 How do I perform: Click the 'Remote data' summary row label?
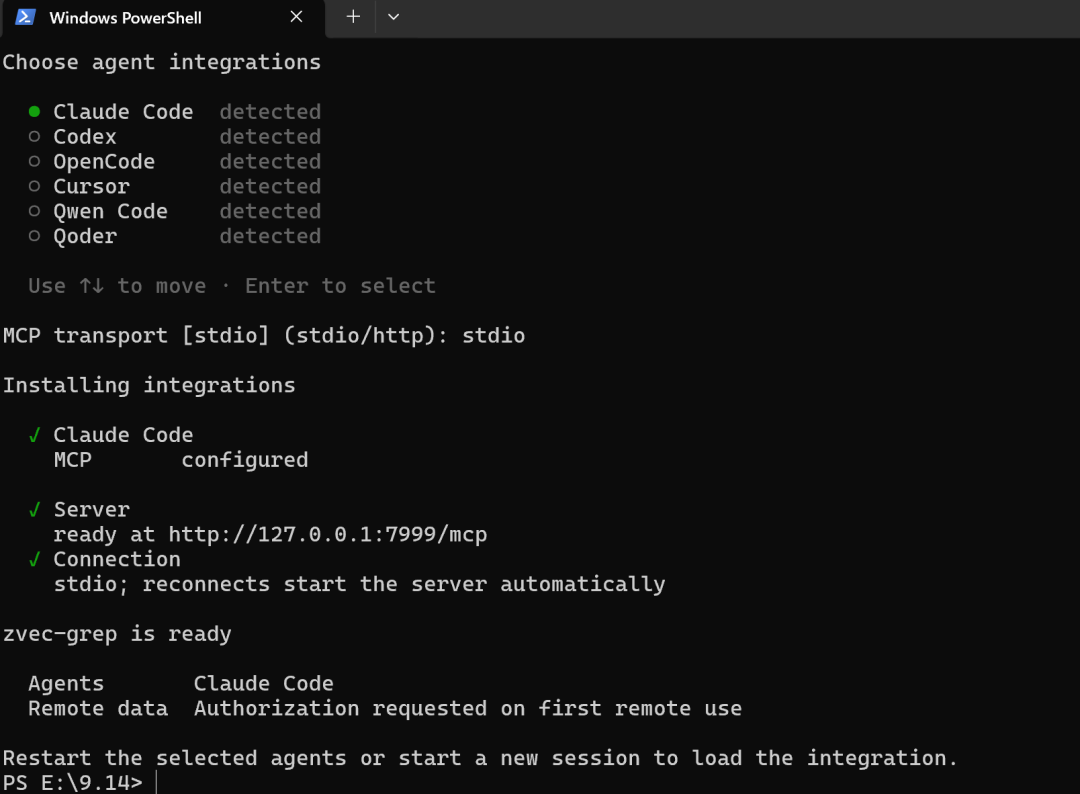coord(98,708)
